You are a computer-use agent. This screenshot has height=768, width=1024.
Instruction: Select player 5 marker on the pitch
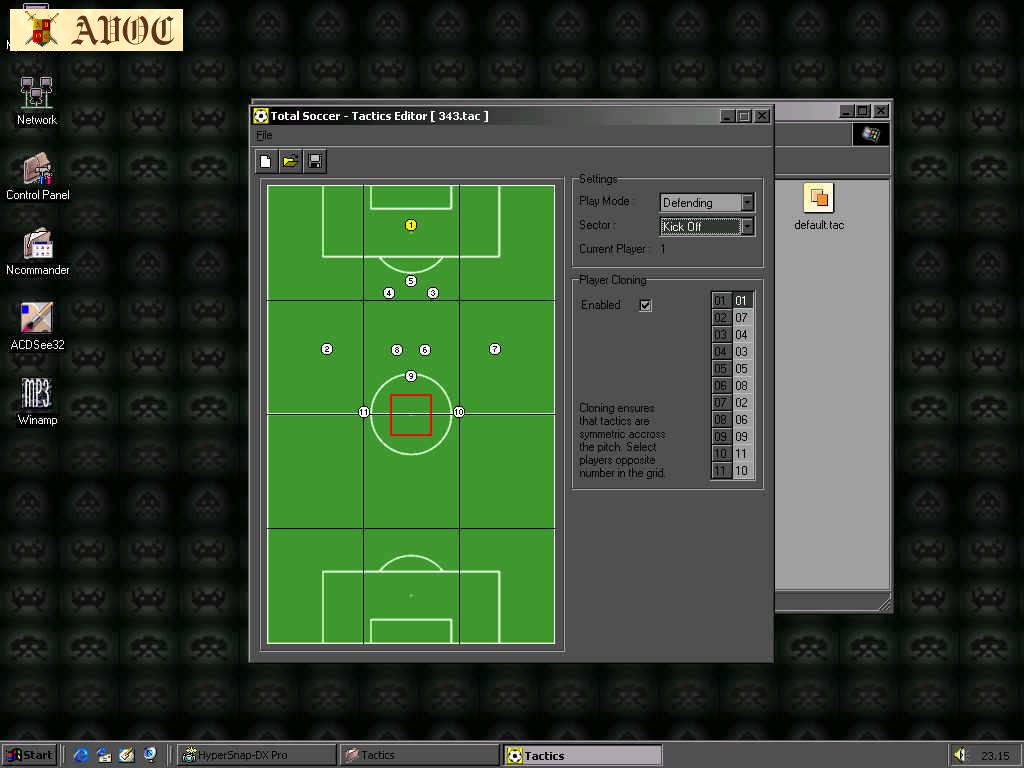pos(411,281)
